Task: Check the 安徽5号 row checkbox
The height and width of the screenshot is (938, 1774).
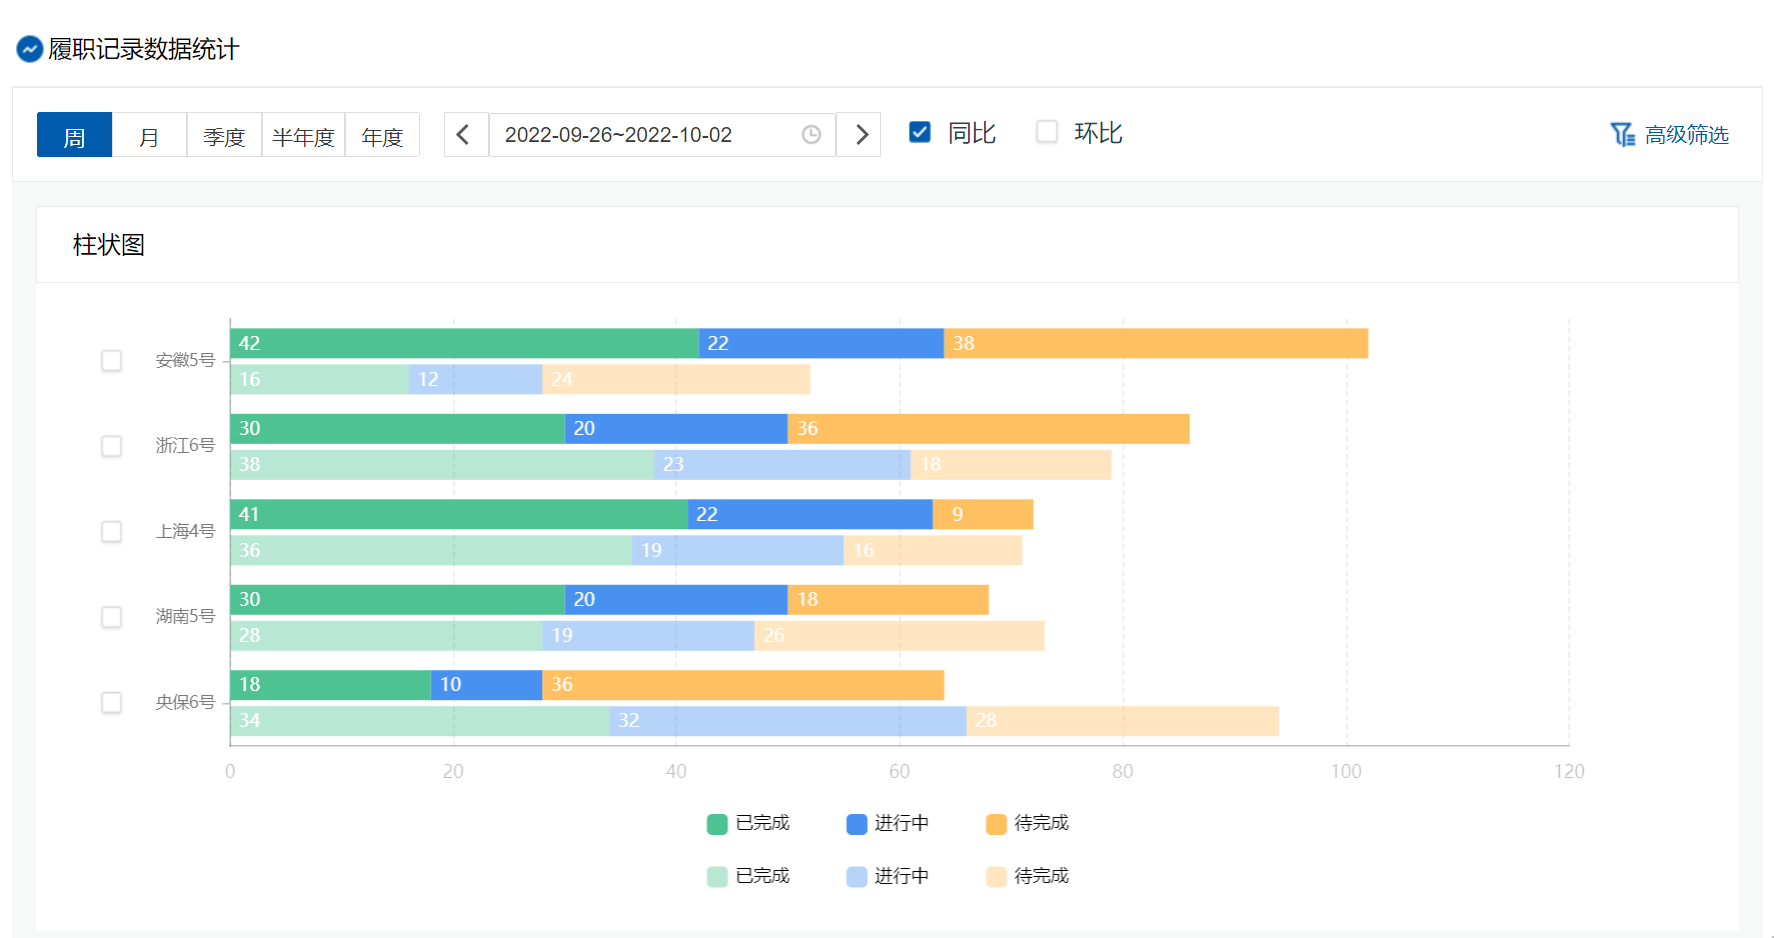Action: tap(112, 361)
